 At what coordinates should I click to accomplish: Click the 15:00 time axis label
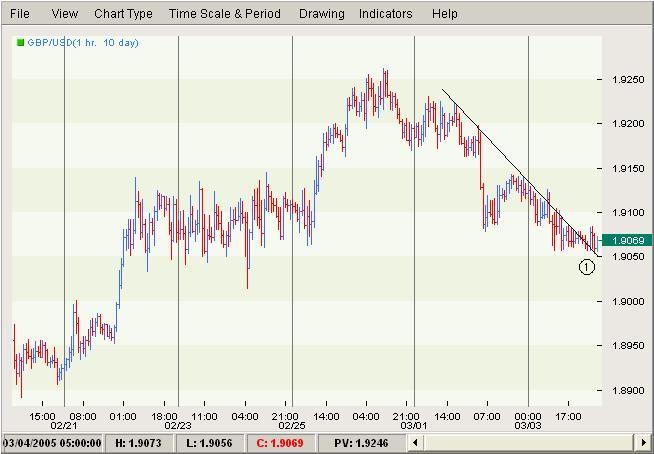coord(42,416)
